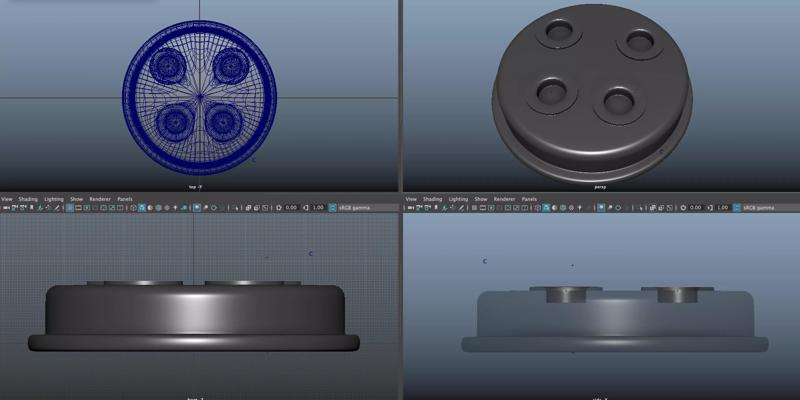800x400 pixels.
Task: Toggle X-Ray Active Components in lower-right panel toolbar
Action: pos(660,208)
